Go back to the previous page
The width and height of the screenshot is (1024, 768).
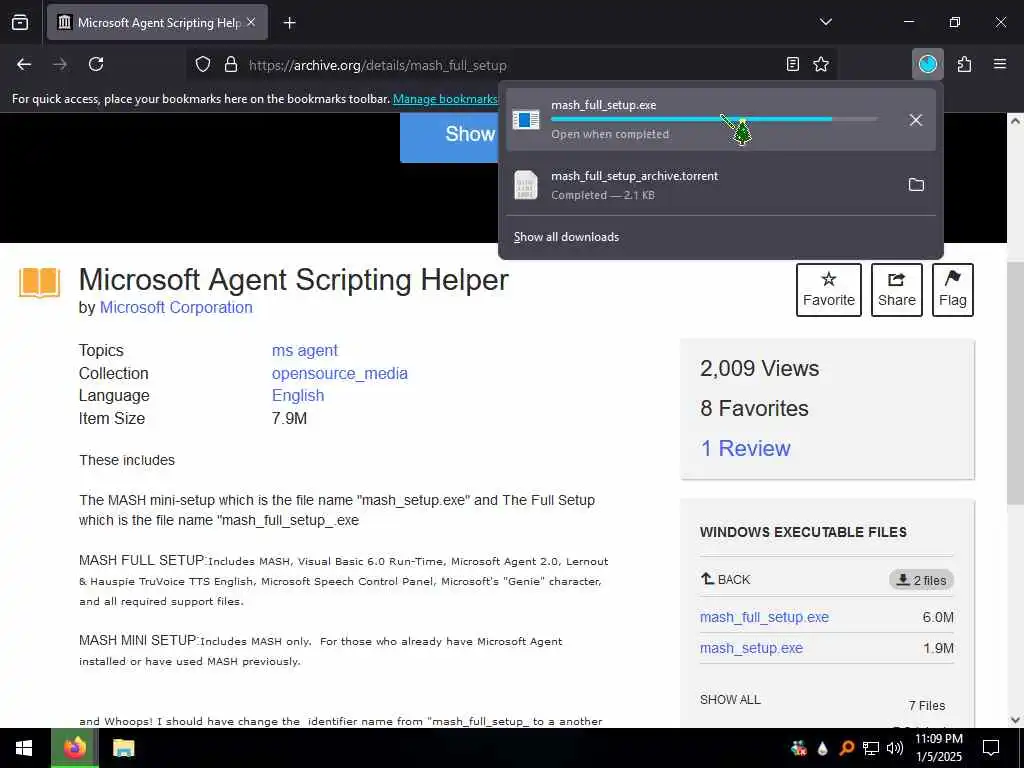click(24, 64)
